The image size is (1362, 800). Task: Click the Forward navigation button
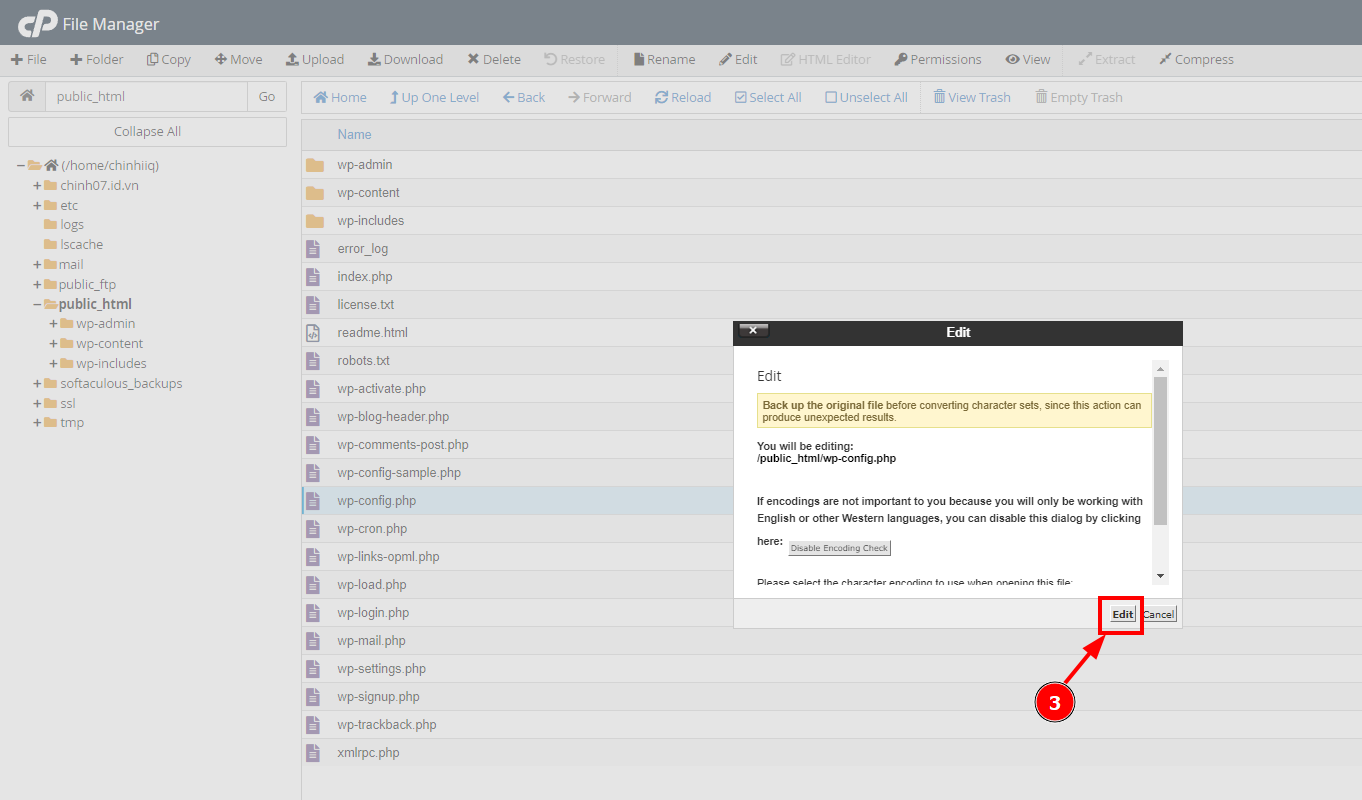[x=600, y=97]
